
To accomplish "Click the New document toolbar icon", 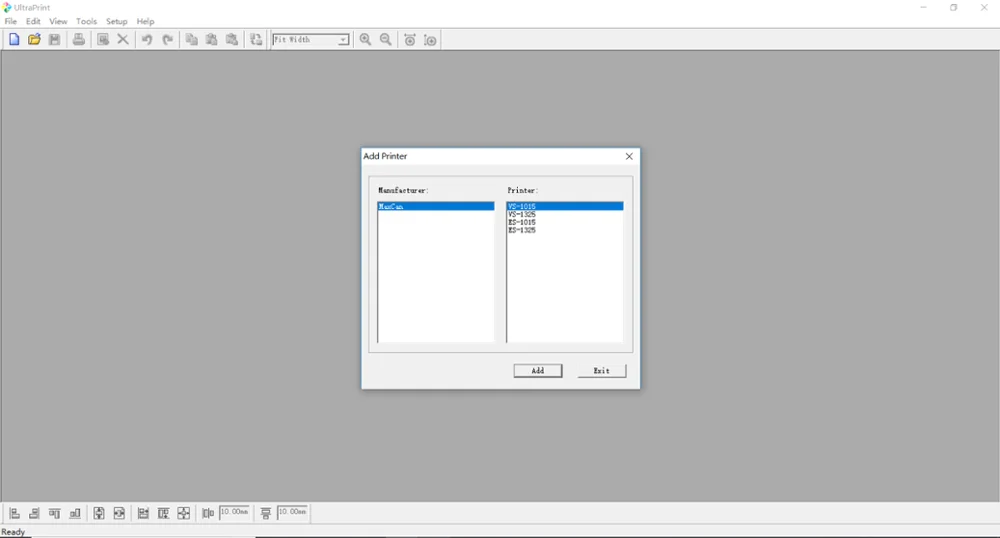I will tap(14, 40).
